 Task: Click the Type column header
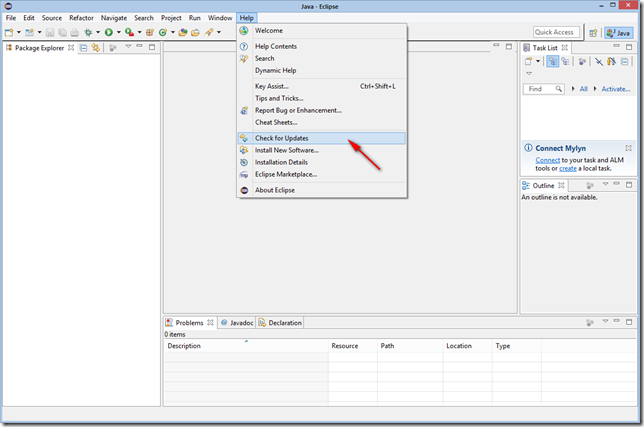pyautogui.click(x=517, y=346)
